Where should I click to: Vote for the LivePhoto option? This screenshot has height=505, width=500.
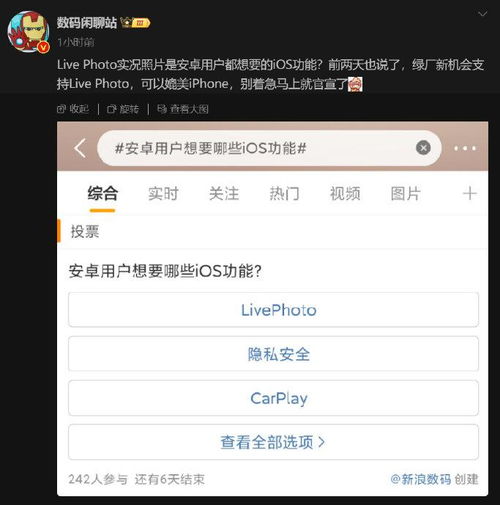(x=273, y=310)
